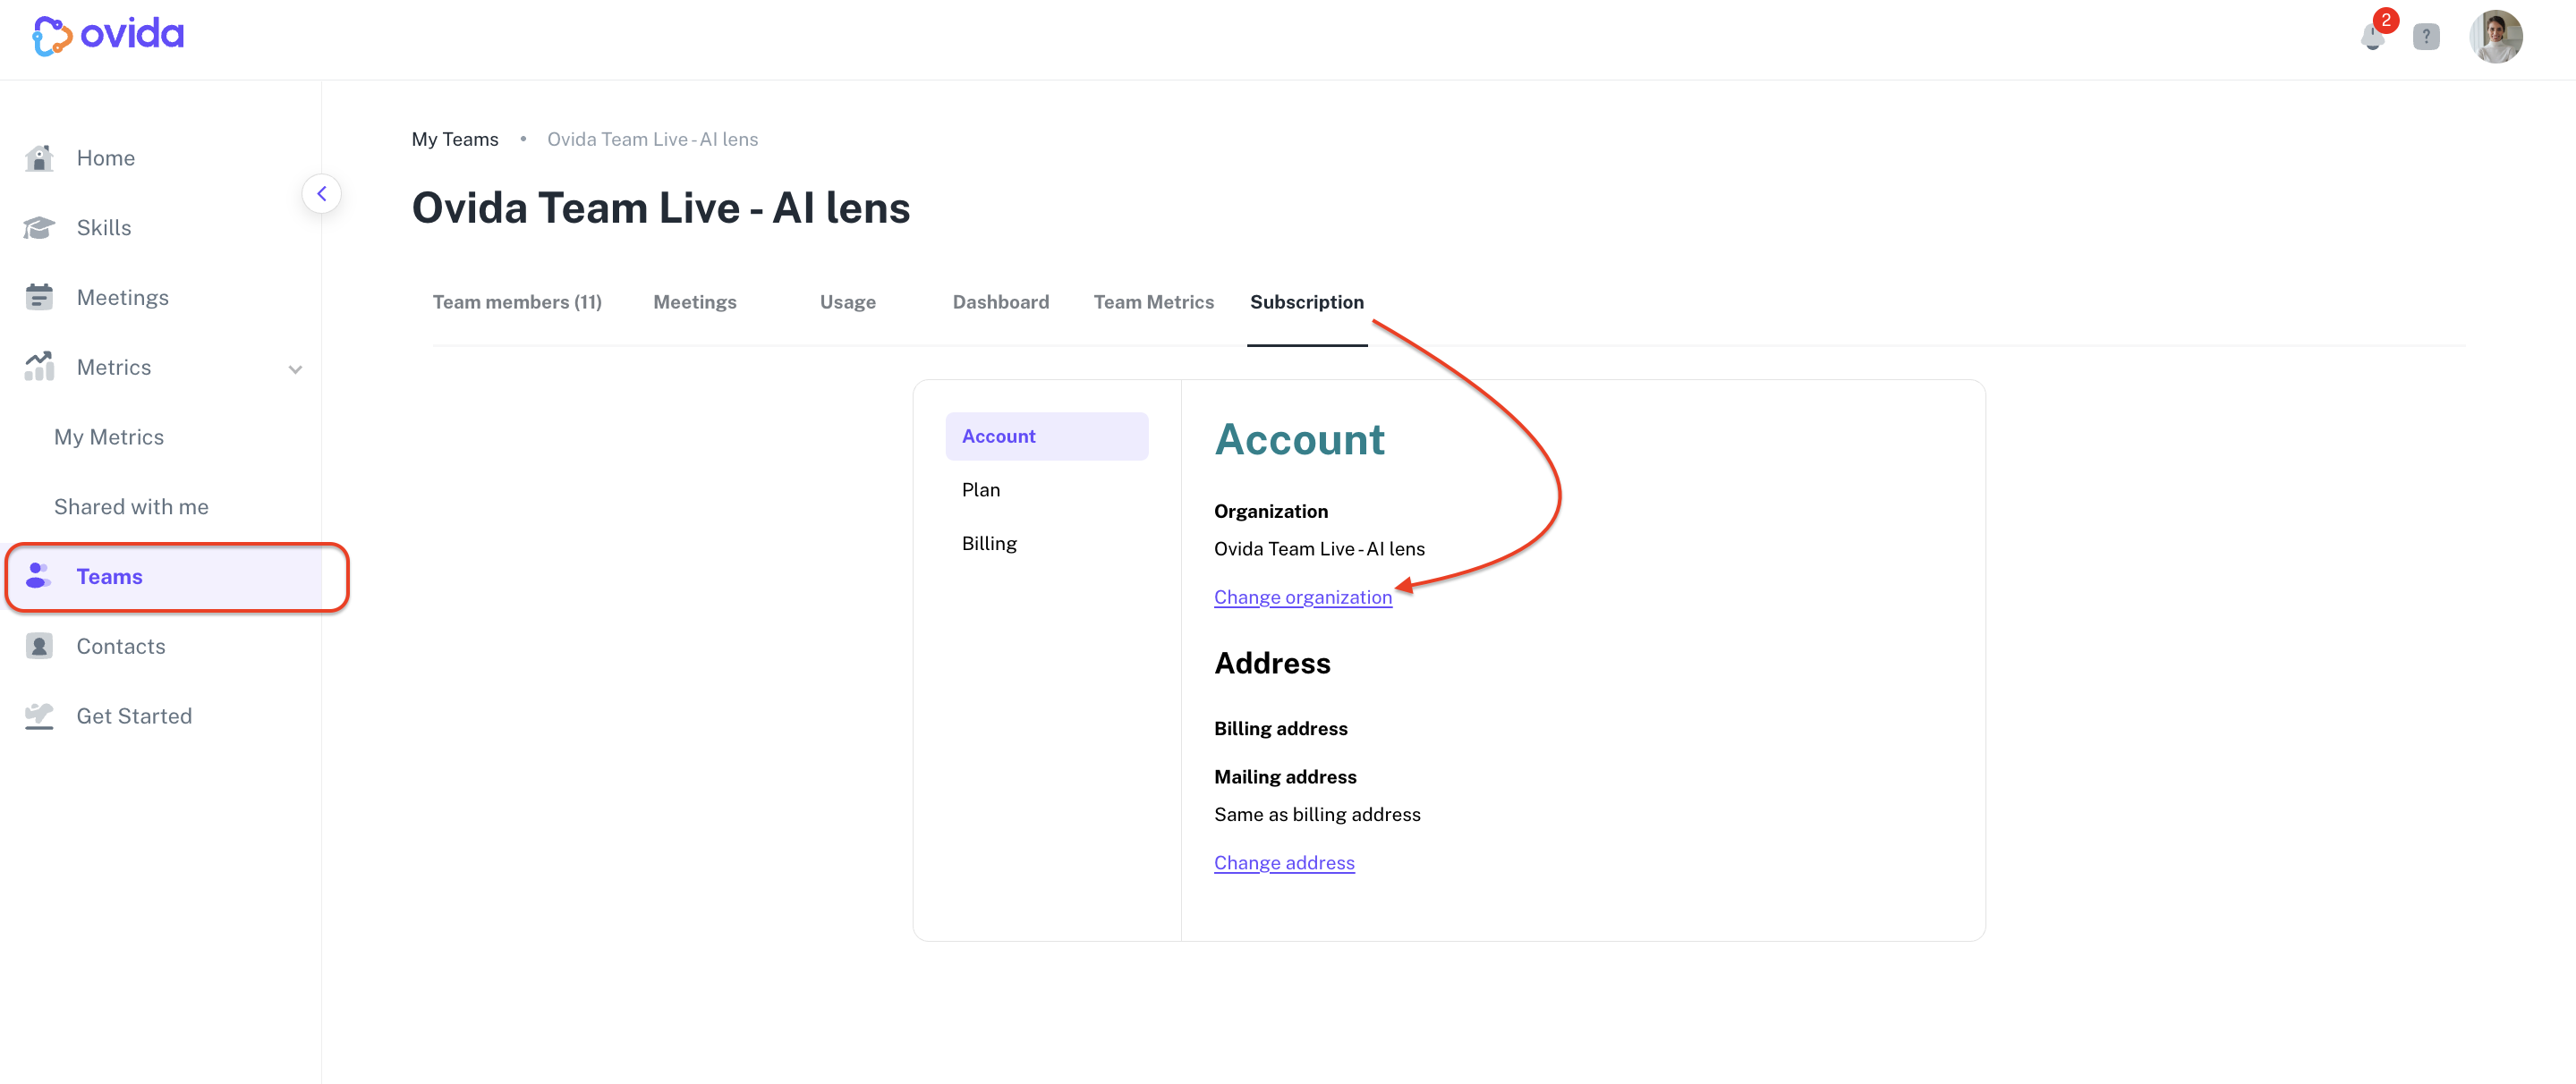
Task: Click the Ovida Team Live - AI lens breadcrumb
Action: point(652,139)
